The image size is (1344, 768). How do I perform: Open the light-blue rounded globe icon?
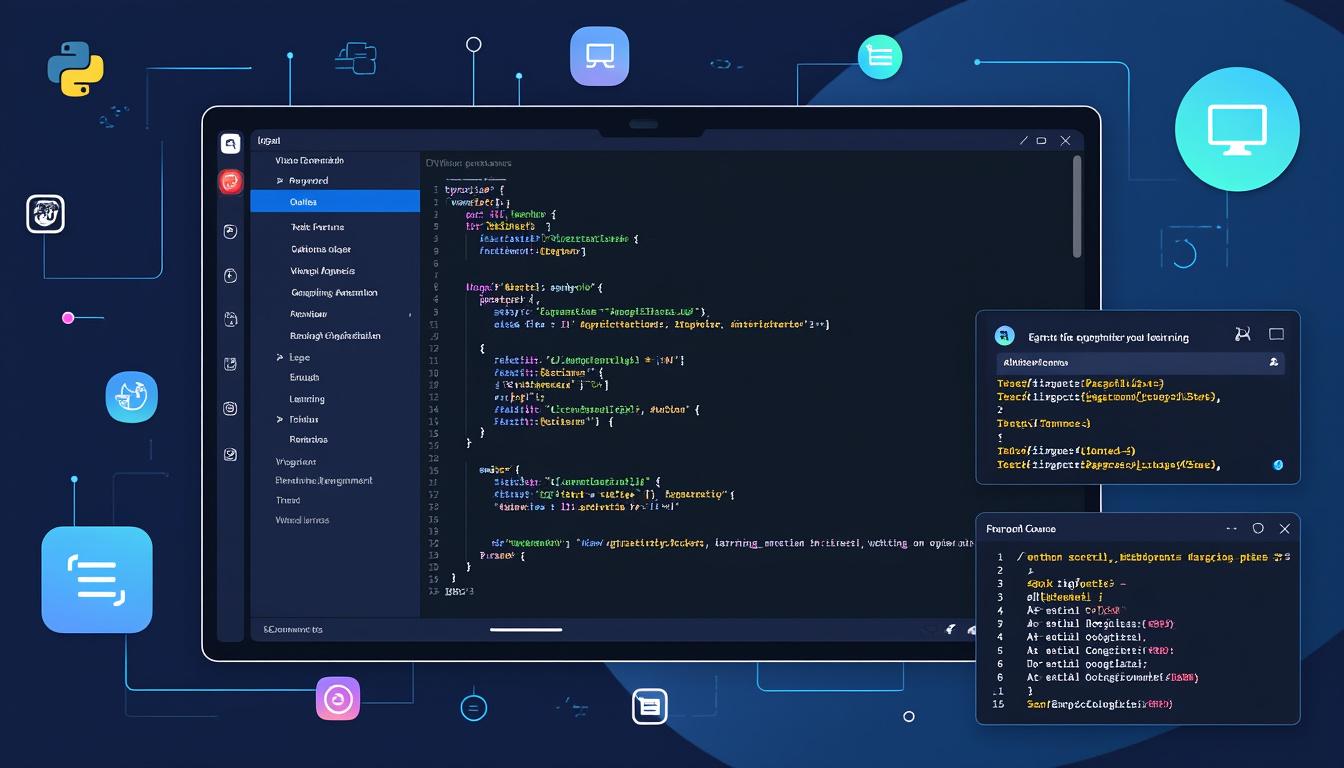(x=132, y=397)
